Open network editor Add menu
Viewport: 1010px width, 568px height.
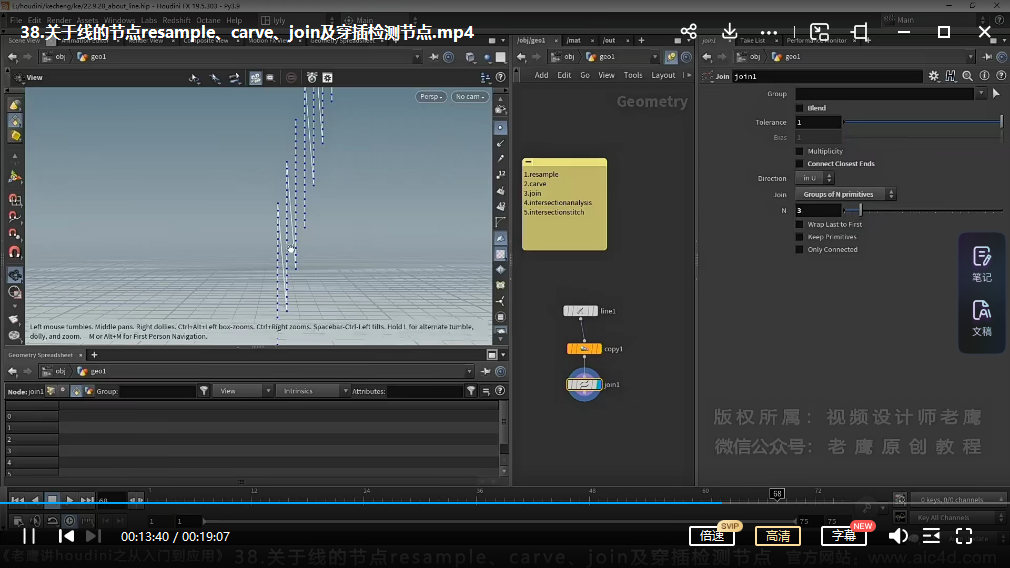coord(541,75)
